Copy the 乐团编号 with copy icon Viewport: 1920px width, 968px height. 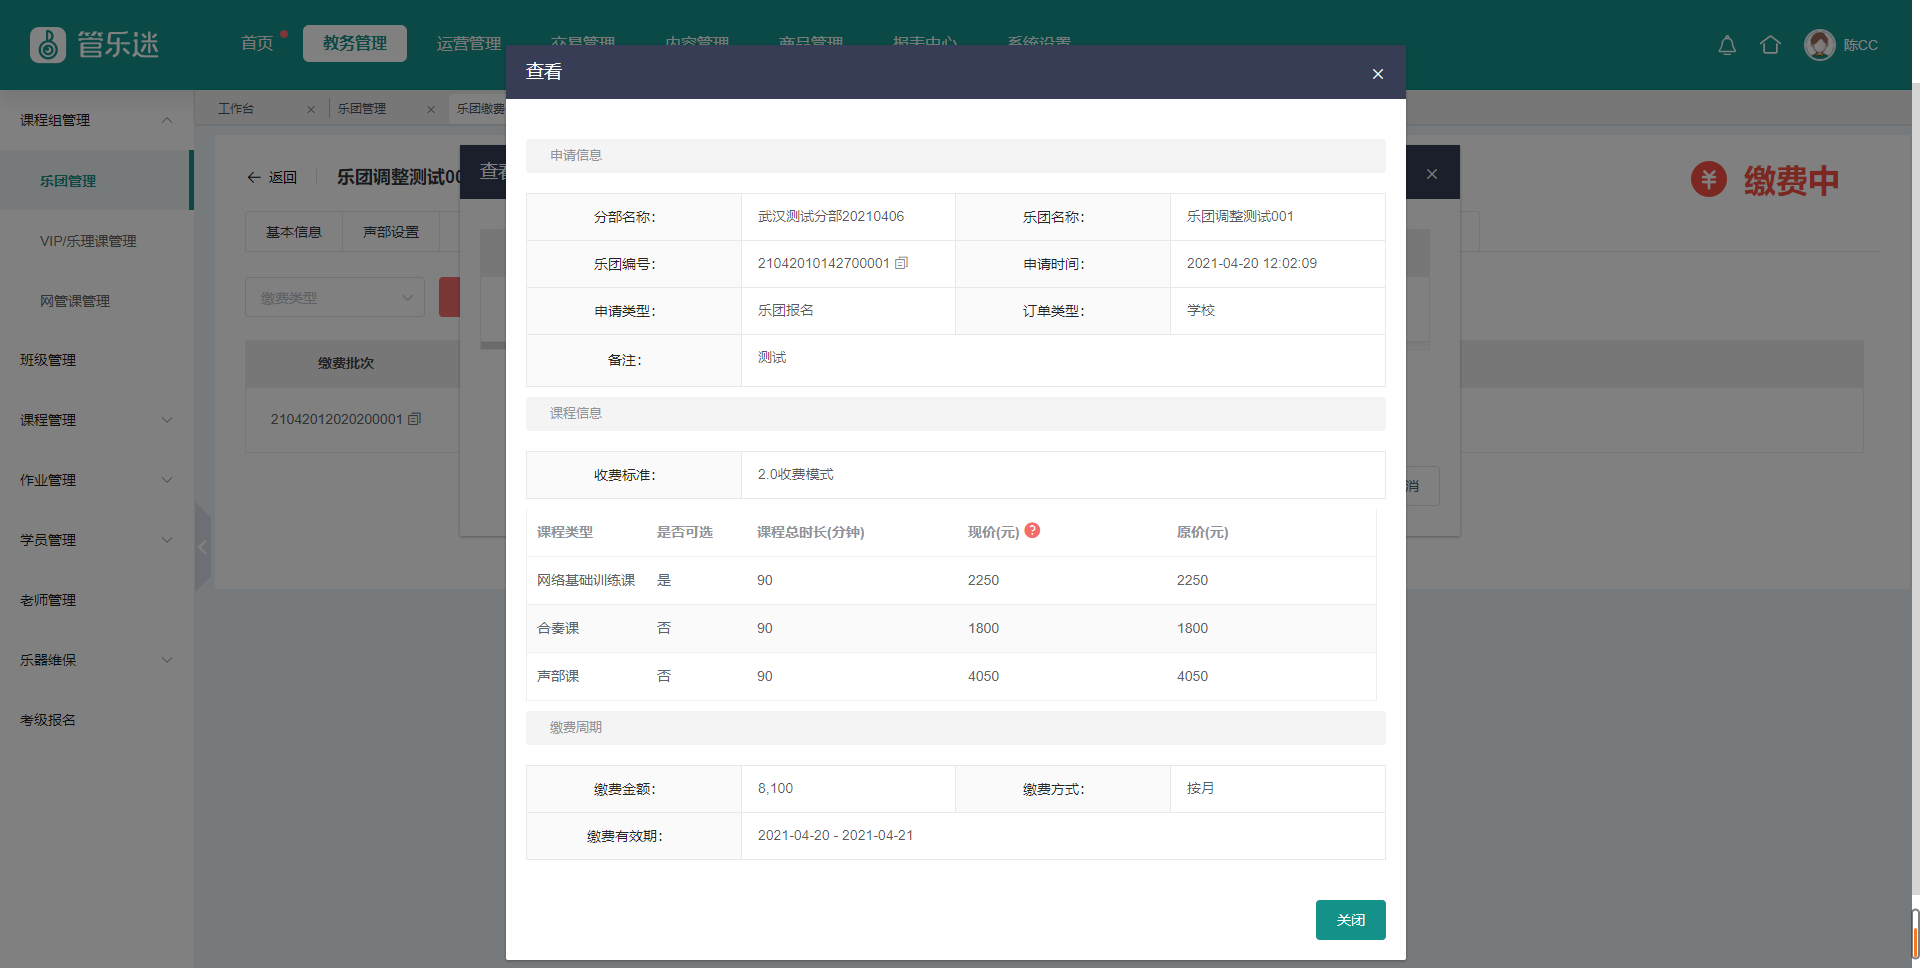tap(901, 263)
